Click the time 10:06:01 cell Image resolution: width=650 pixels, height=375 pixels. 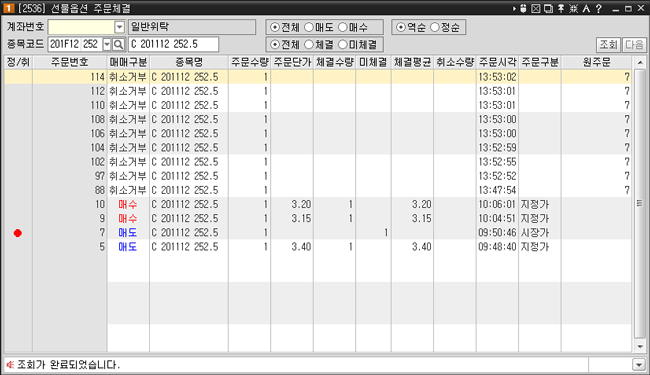pyautogui.click(x=497, y=204)
